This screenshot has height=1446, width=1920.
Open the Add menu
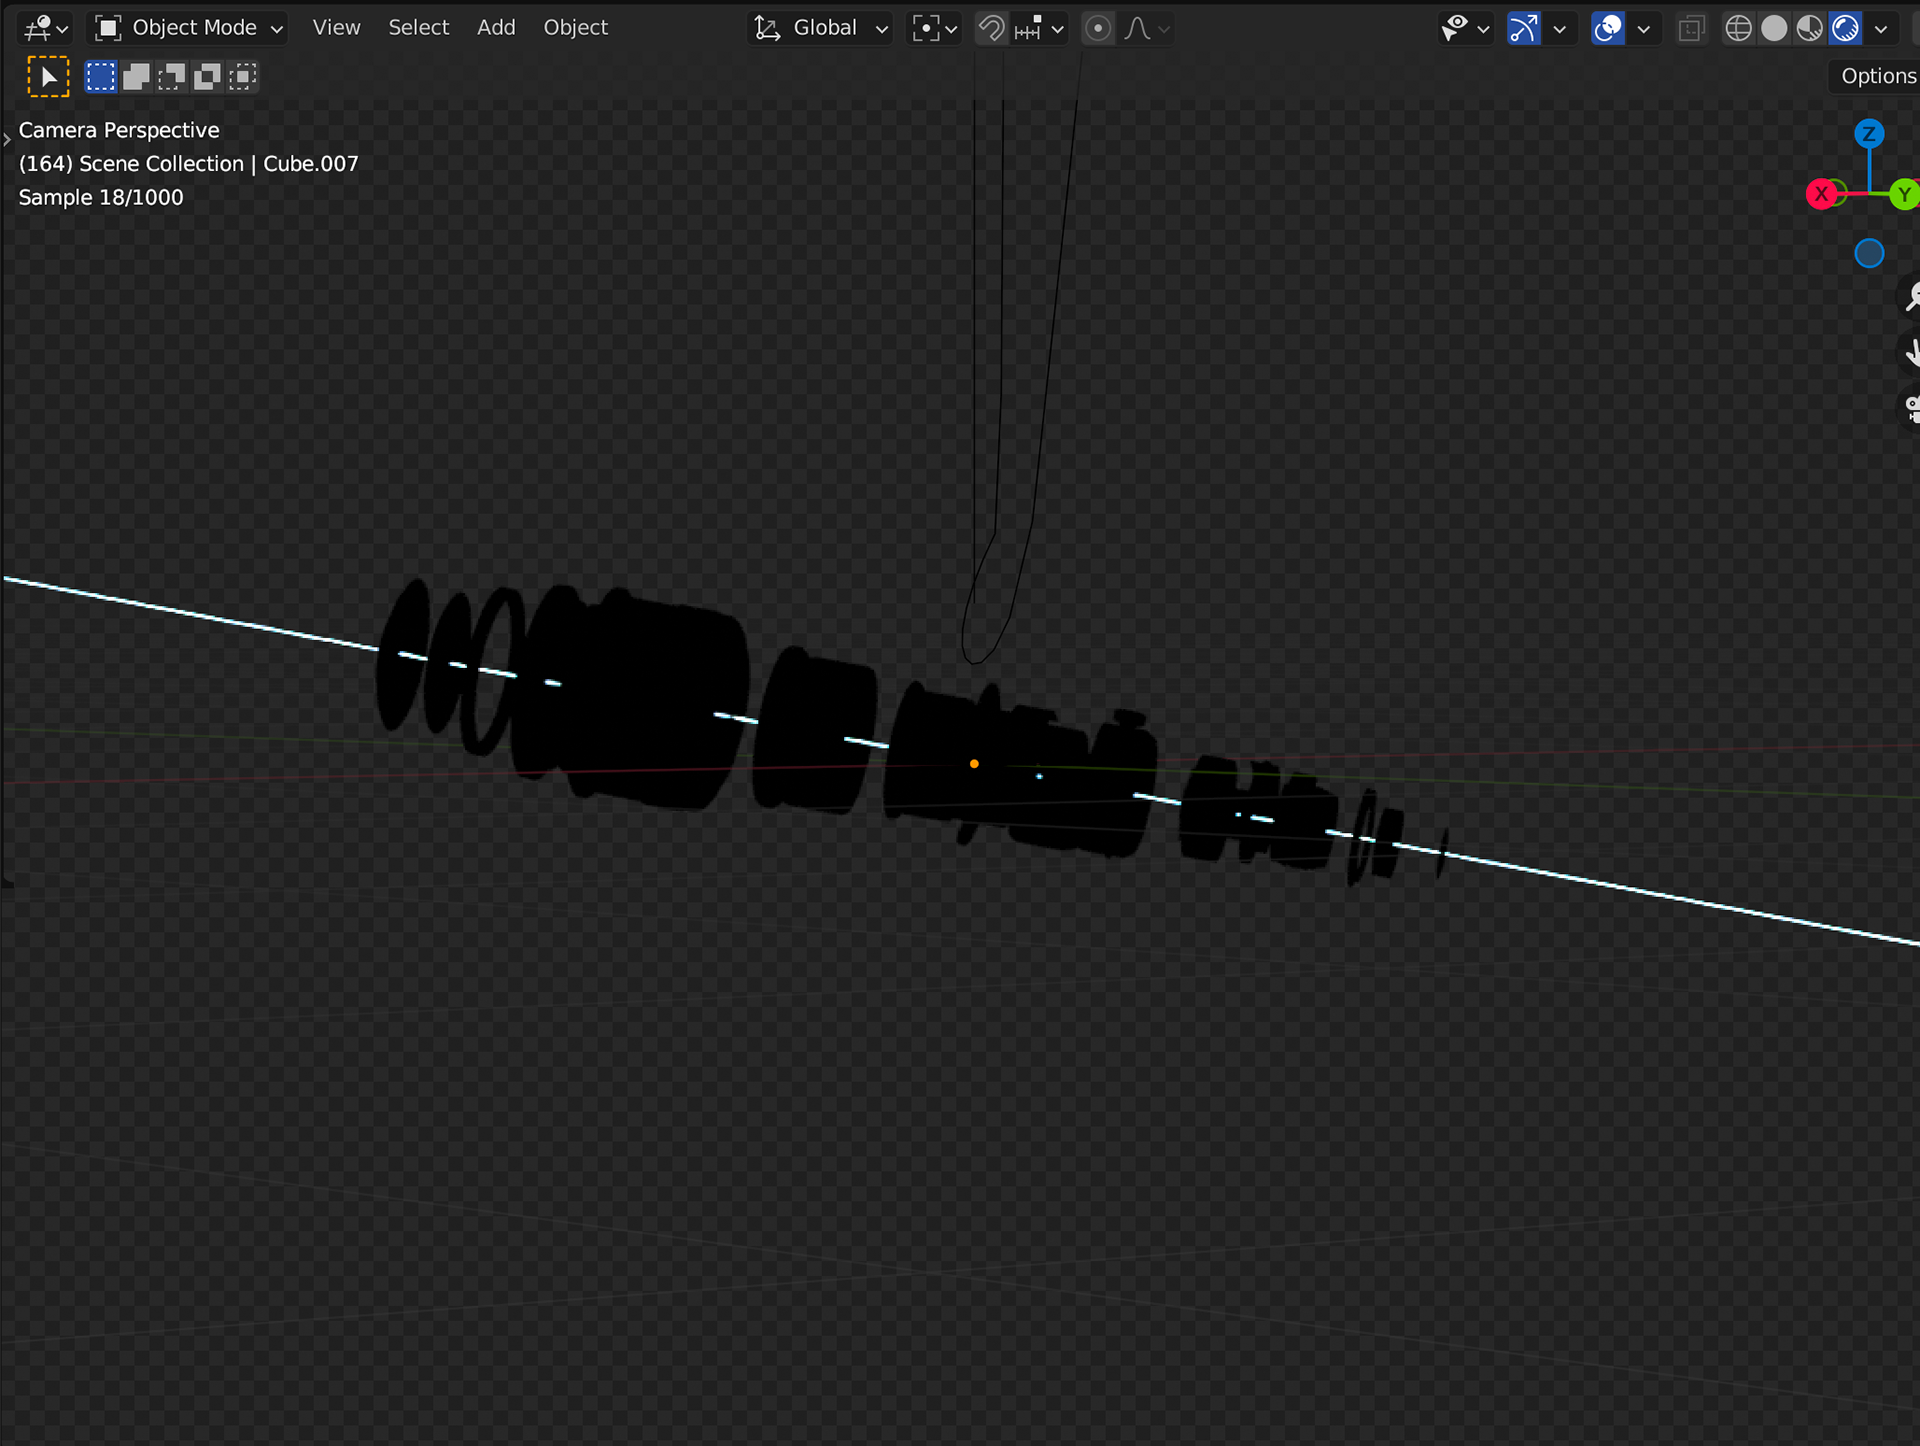click(496, 28)
